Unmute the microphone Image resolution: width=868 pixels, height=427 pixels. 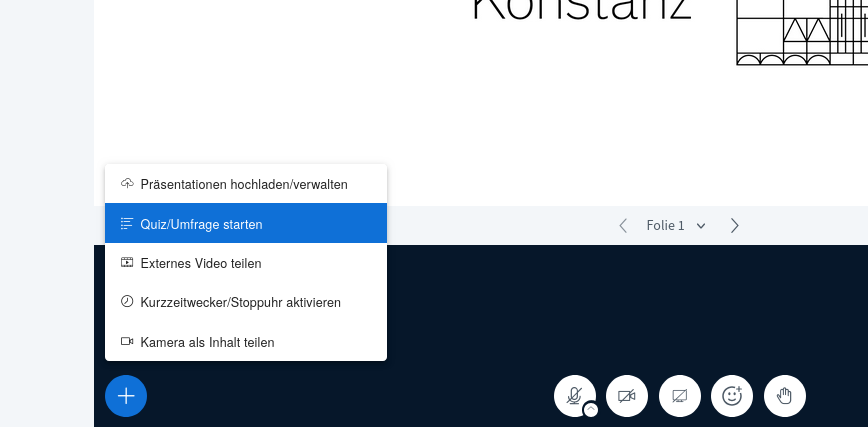point(573,394)
